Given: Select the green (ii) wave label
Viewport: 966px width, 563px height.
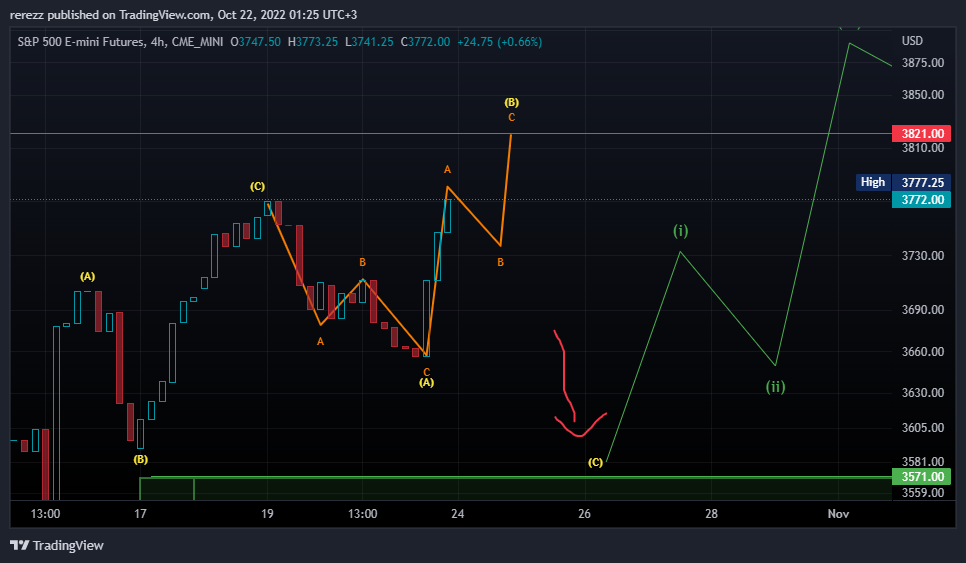Looking at the screenshot, I should click(x=776, y=387).
